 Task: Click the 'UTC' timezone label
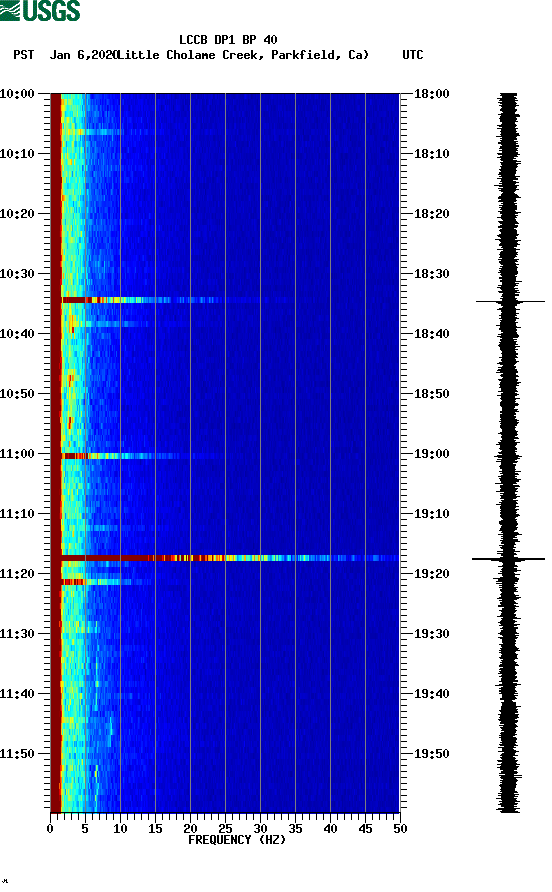413,55
